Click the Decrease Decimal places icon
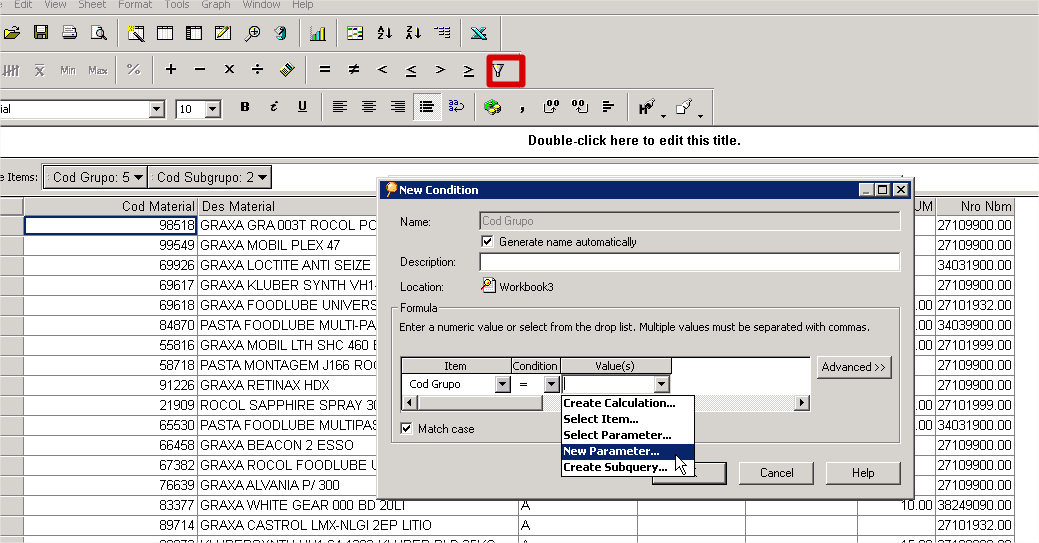The height and width of the screenshot is (543, 1039). [580, 107]
